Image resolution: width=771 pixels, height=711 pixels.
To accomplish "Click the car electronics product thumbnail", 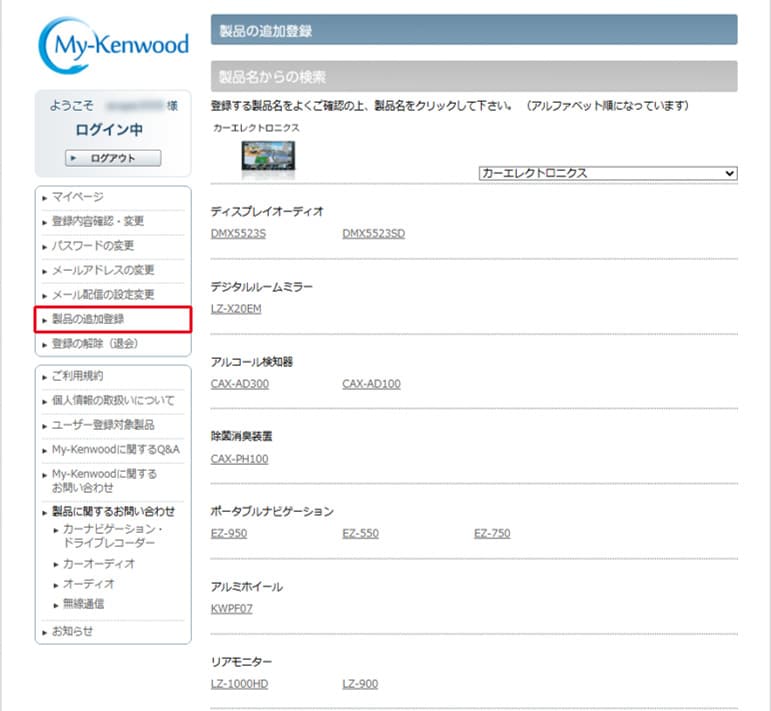I will 268,160.
